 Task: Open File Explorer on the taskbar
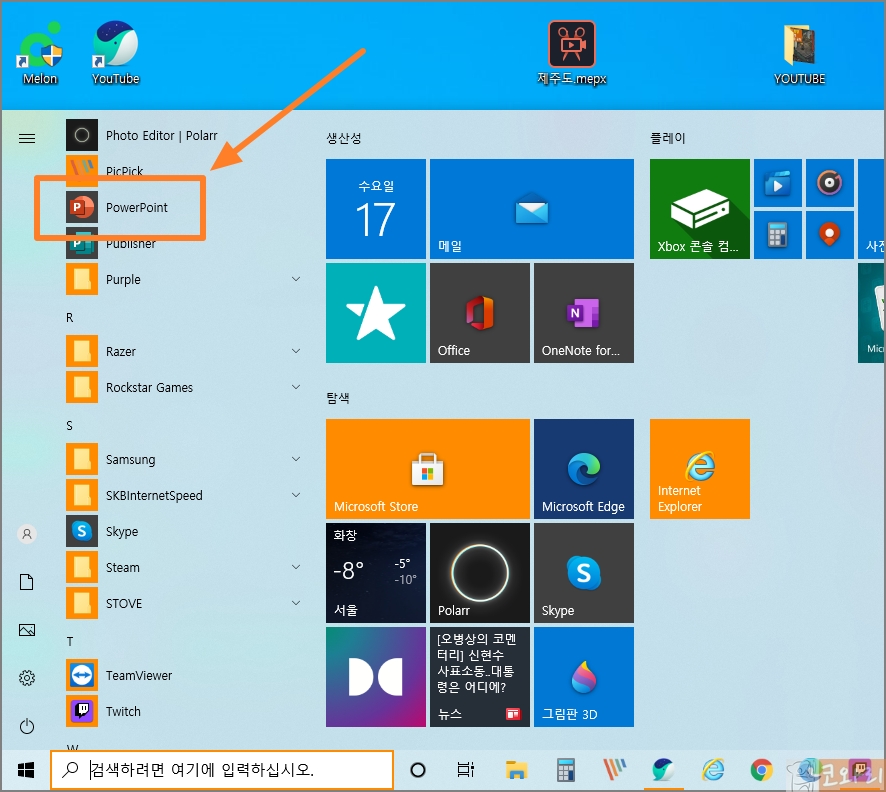[516, 769]
